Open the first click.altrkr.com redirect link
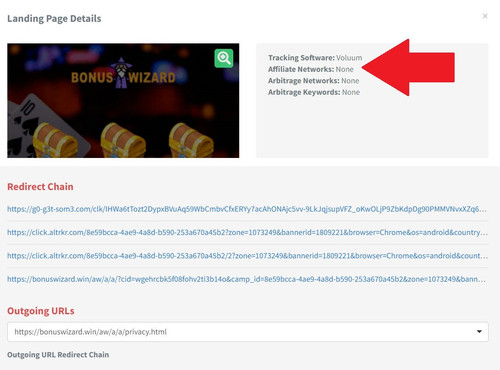Viewport: 500px width, 370px height. [x=247, y=232]
